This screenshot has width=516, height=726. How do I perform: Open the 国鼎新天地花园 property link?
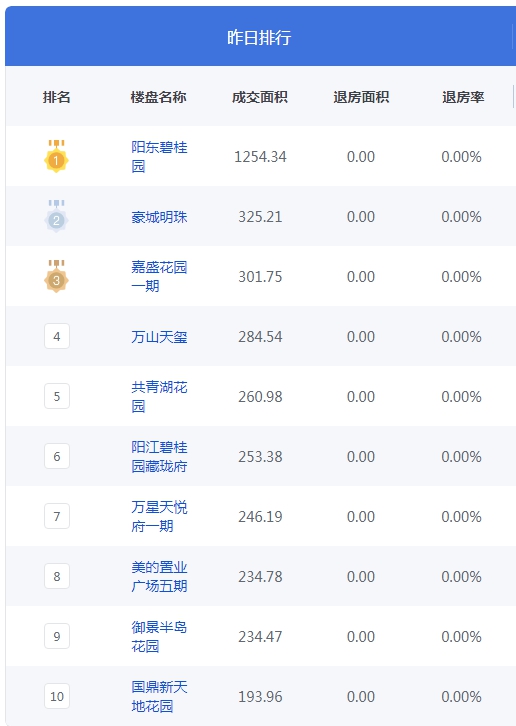(159, 696)
